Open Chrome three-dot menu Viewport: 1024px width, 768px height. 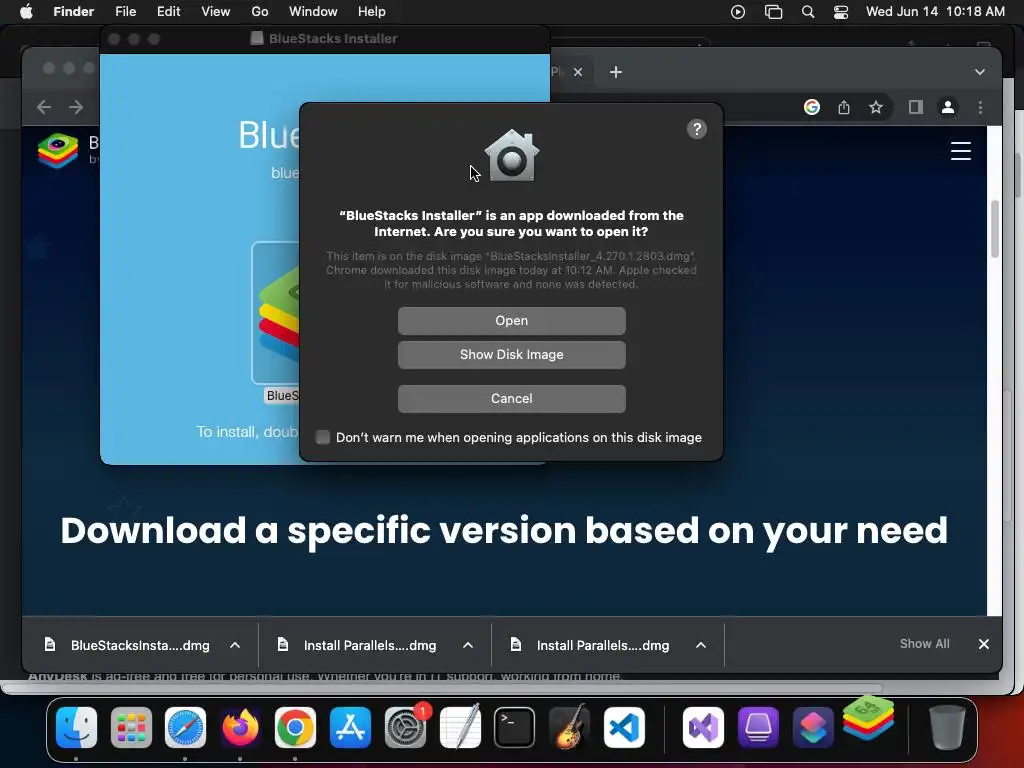tap(980, 107)
